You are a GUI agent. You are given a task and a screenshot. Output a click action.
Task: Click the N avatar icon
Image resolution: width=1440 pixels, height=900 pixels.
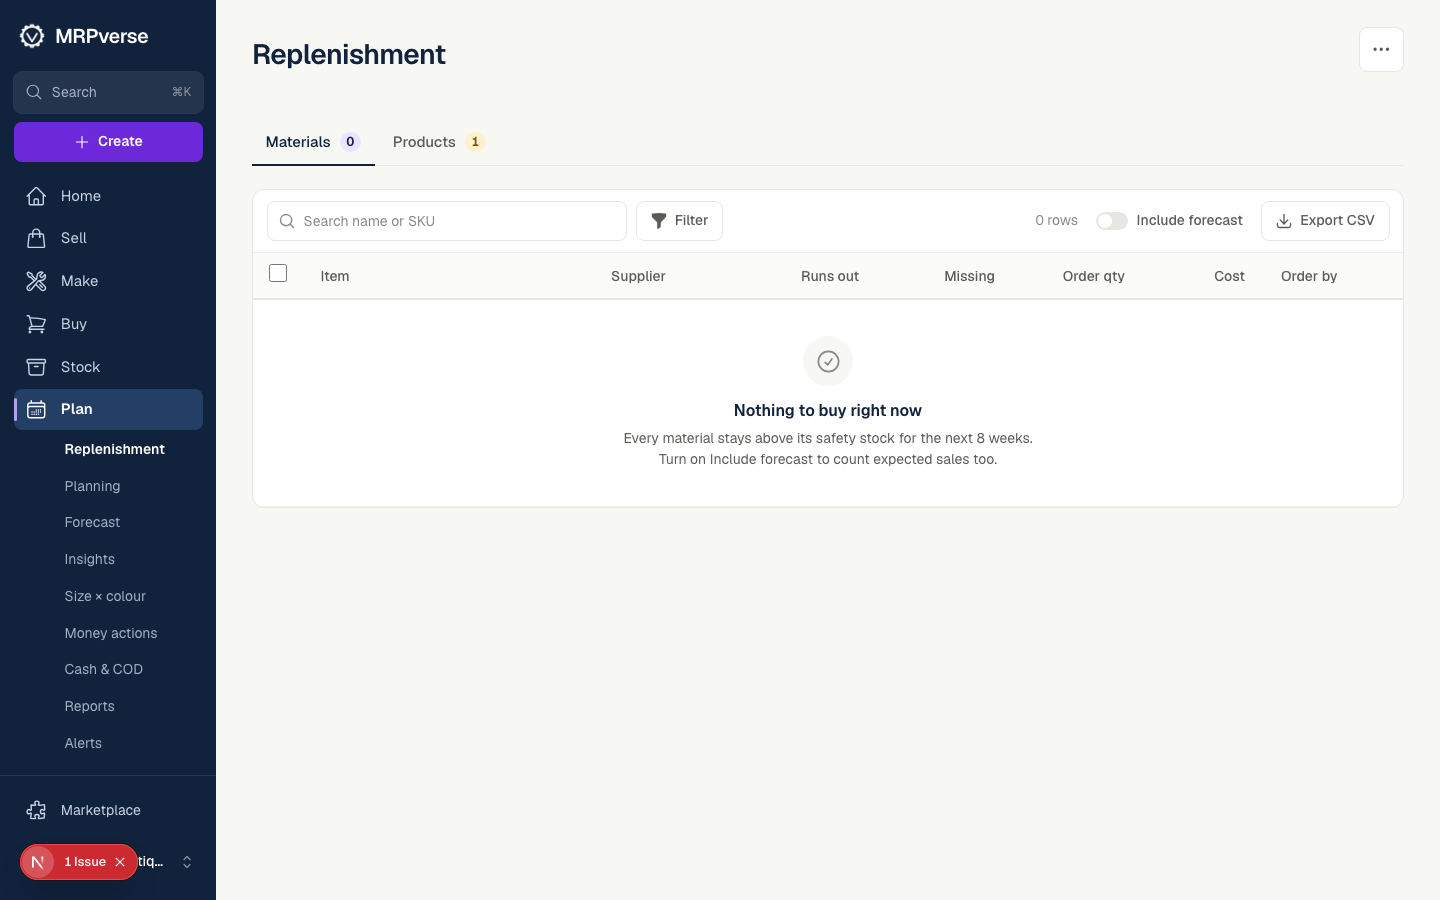(37, 862)
